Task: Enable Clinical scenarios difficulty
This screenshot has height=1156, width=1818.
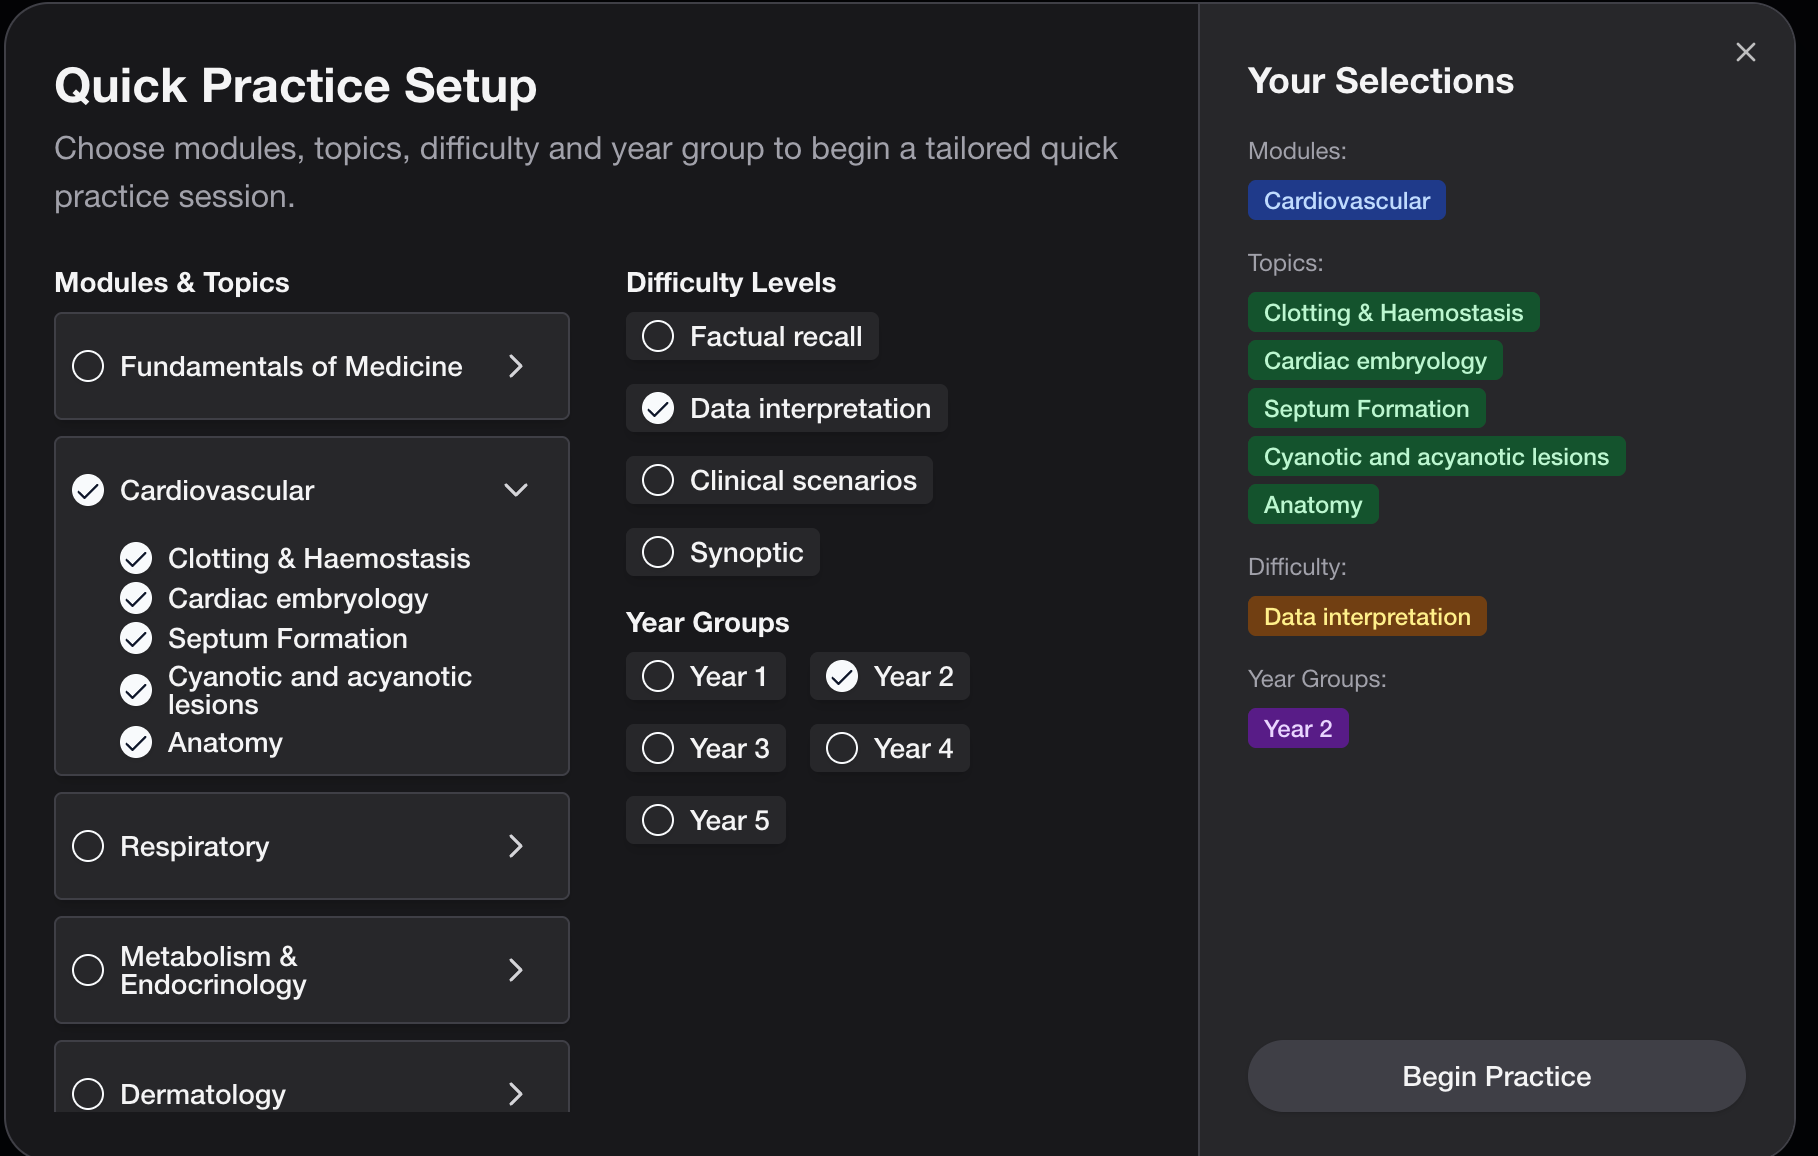Action: [x=658, y=480]
